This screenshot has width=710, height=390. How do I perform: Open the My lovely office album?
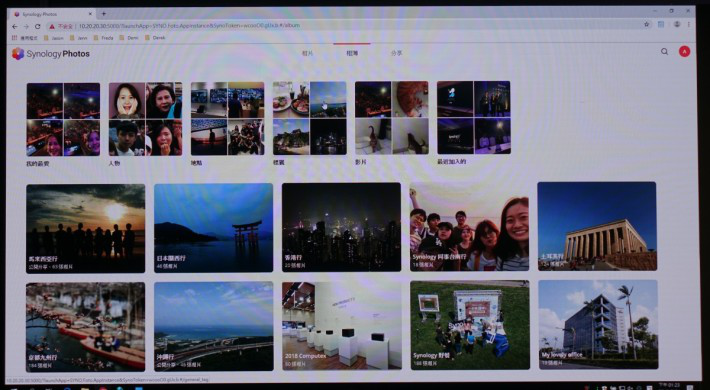[x=598, y=324]
